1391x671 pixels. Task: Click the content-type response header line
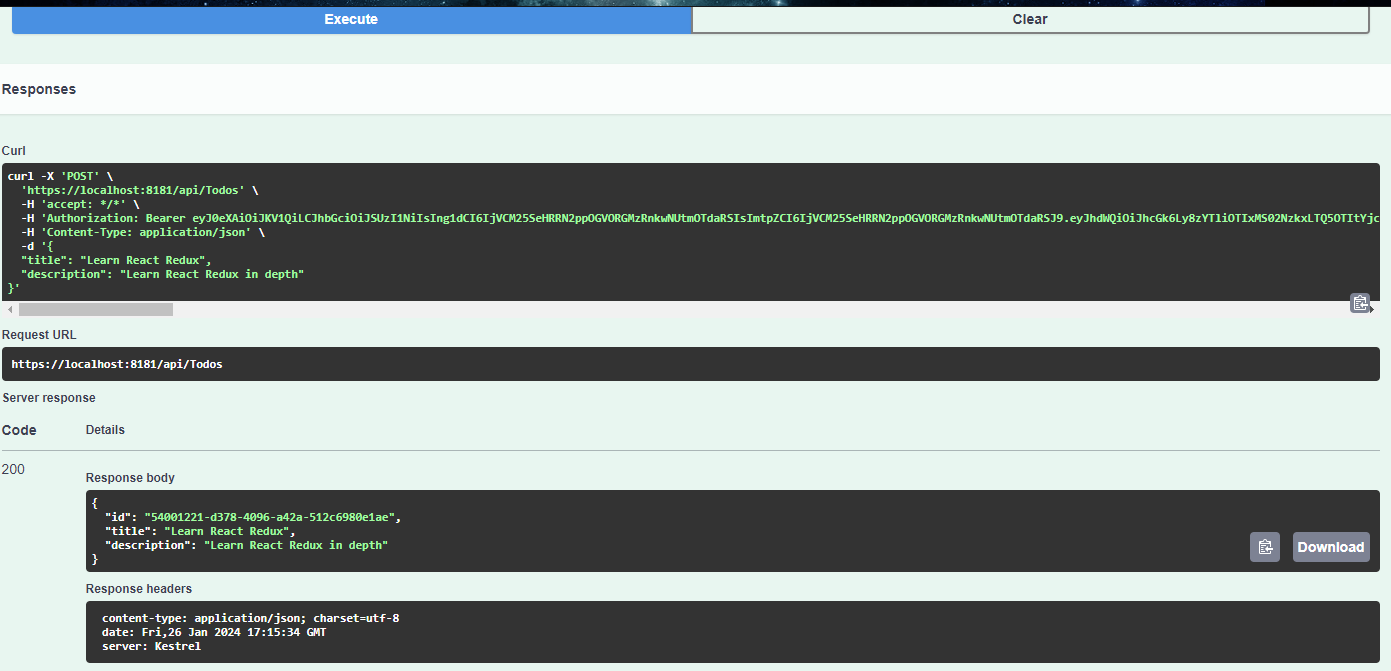(x=250, y=618)
